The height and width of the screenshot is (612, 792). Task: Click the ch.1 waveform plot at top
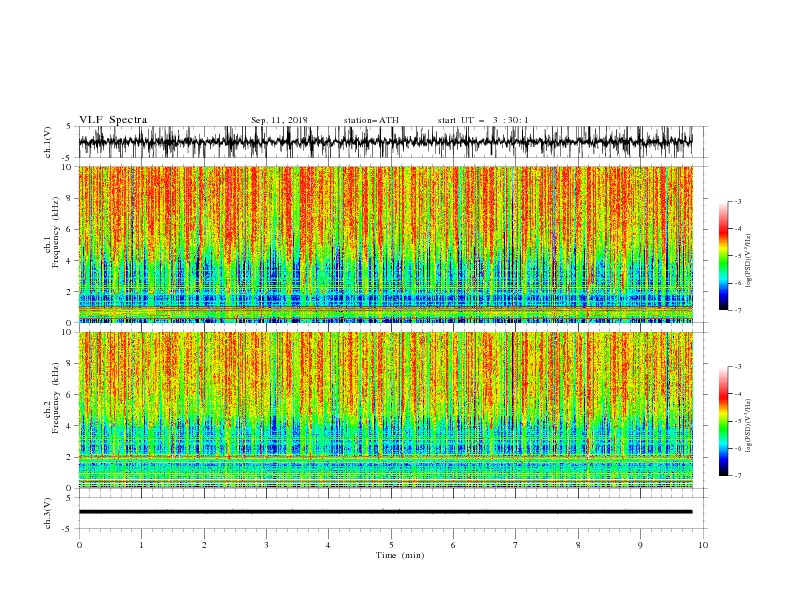pos(386,142)
